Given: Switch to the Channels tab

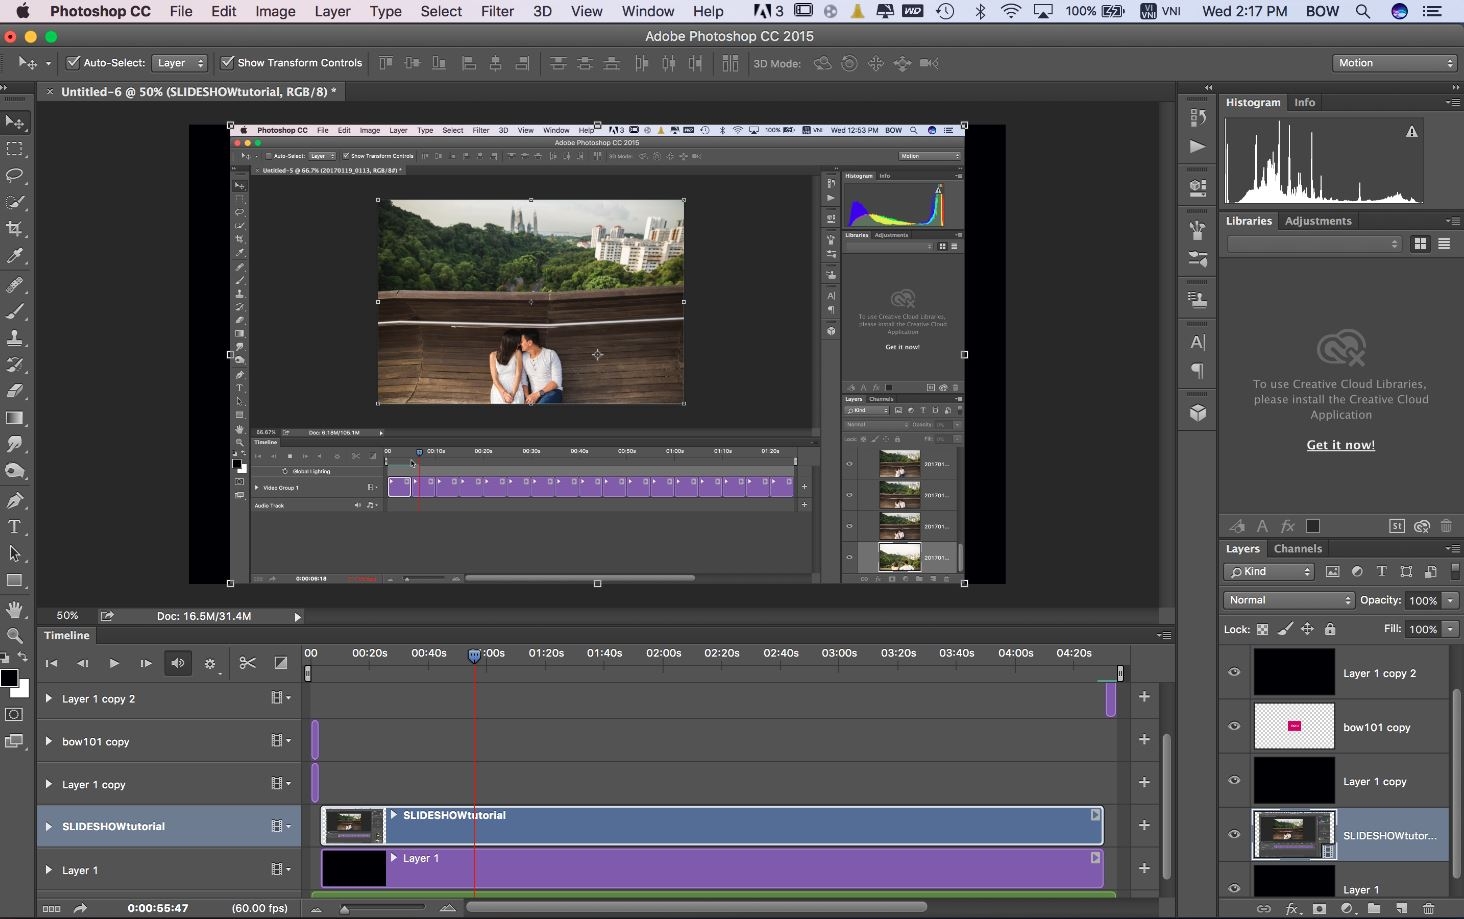Looking at the screenshot, I should 1298,548.
